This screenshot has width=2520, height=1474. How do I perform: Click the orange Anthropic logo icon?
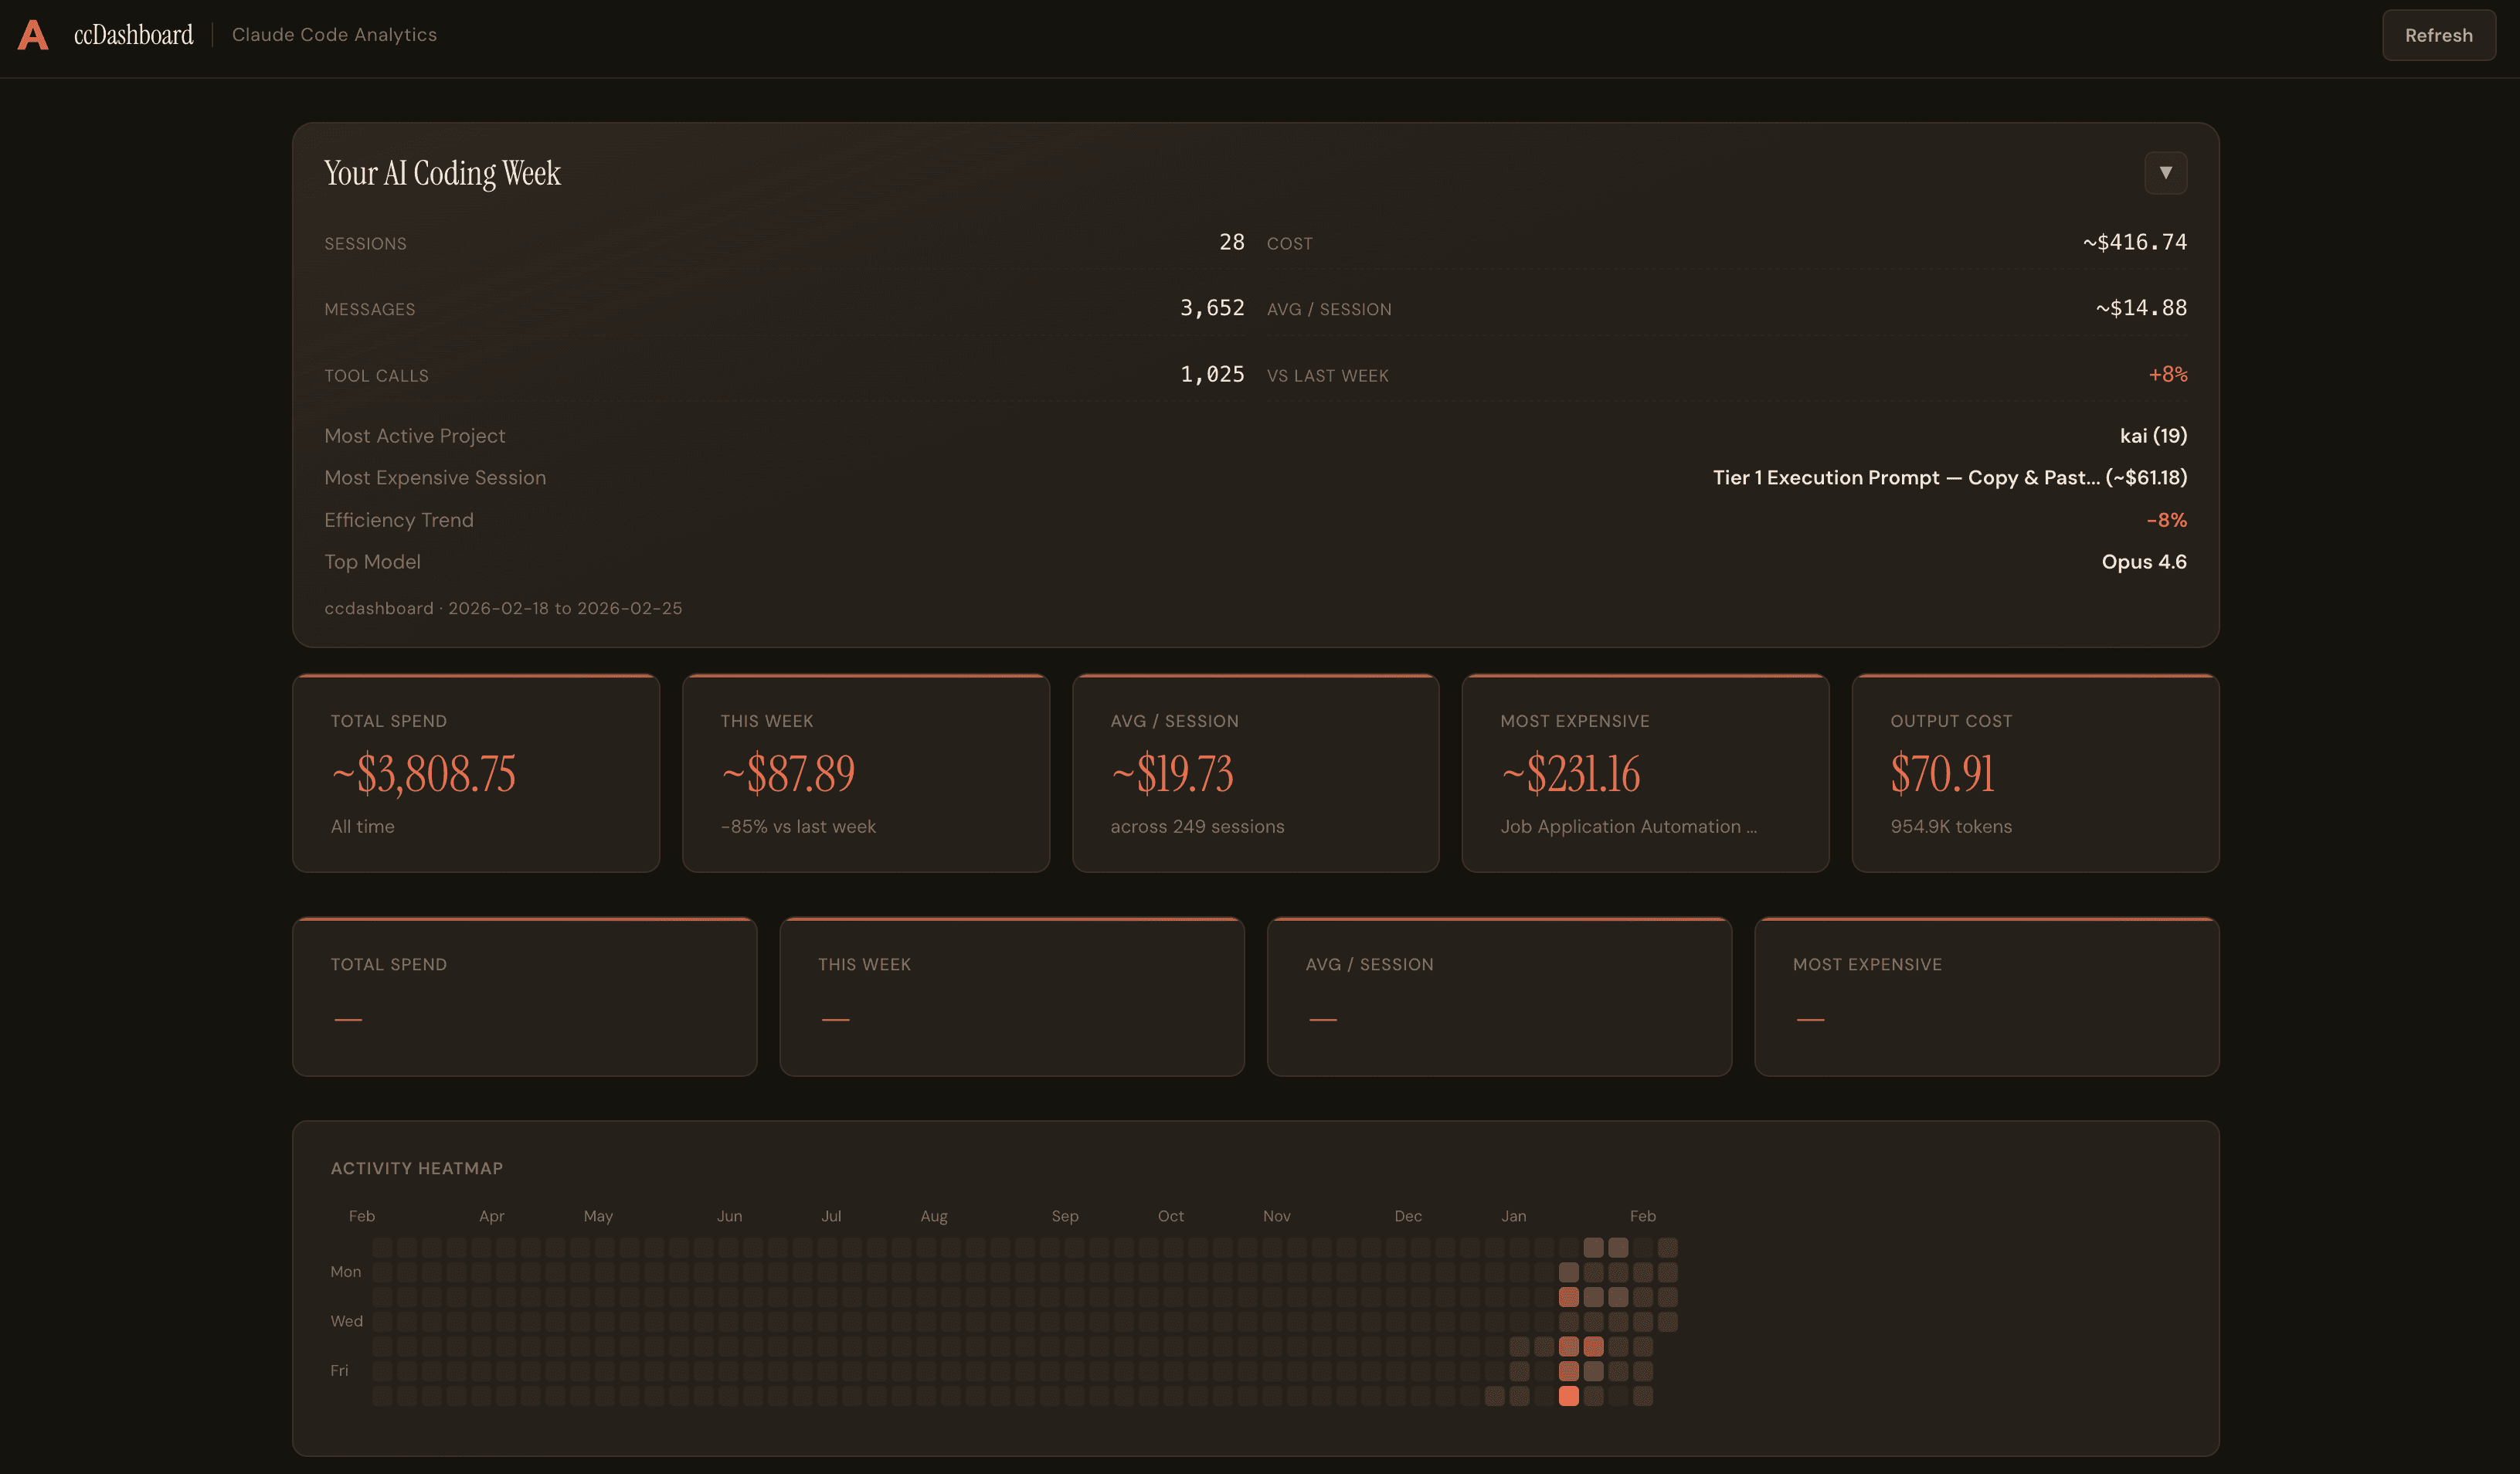[33, 35]
